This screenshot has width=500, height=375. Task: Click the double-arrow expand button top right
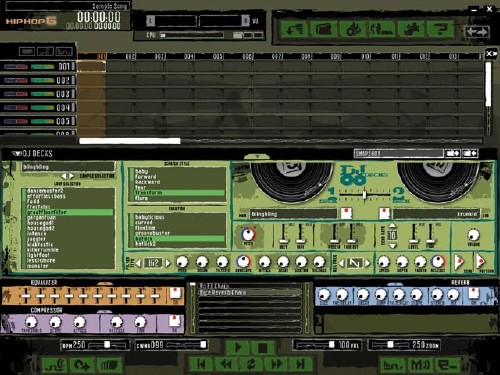point(477,32)
